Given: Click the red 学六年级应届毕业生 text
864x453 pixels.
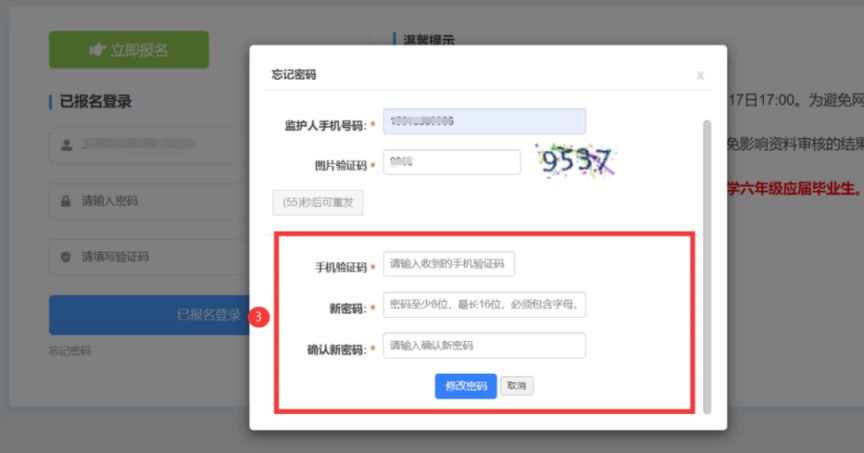Looking at the screenshot, I should point(795,188).
